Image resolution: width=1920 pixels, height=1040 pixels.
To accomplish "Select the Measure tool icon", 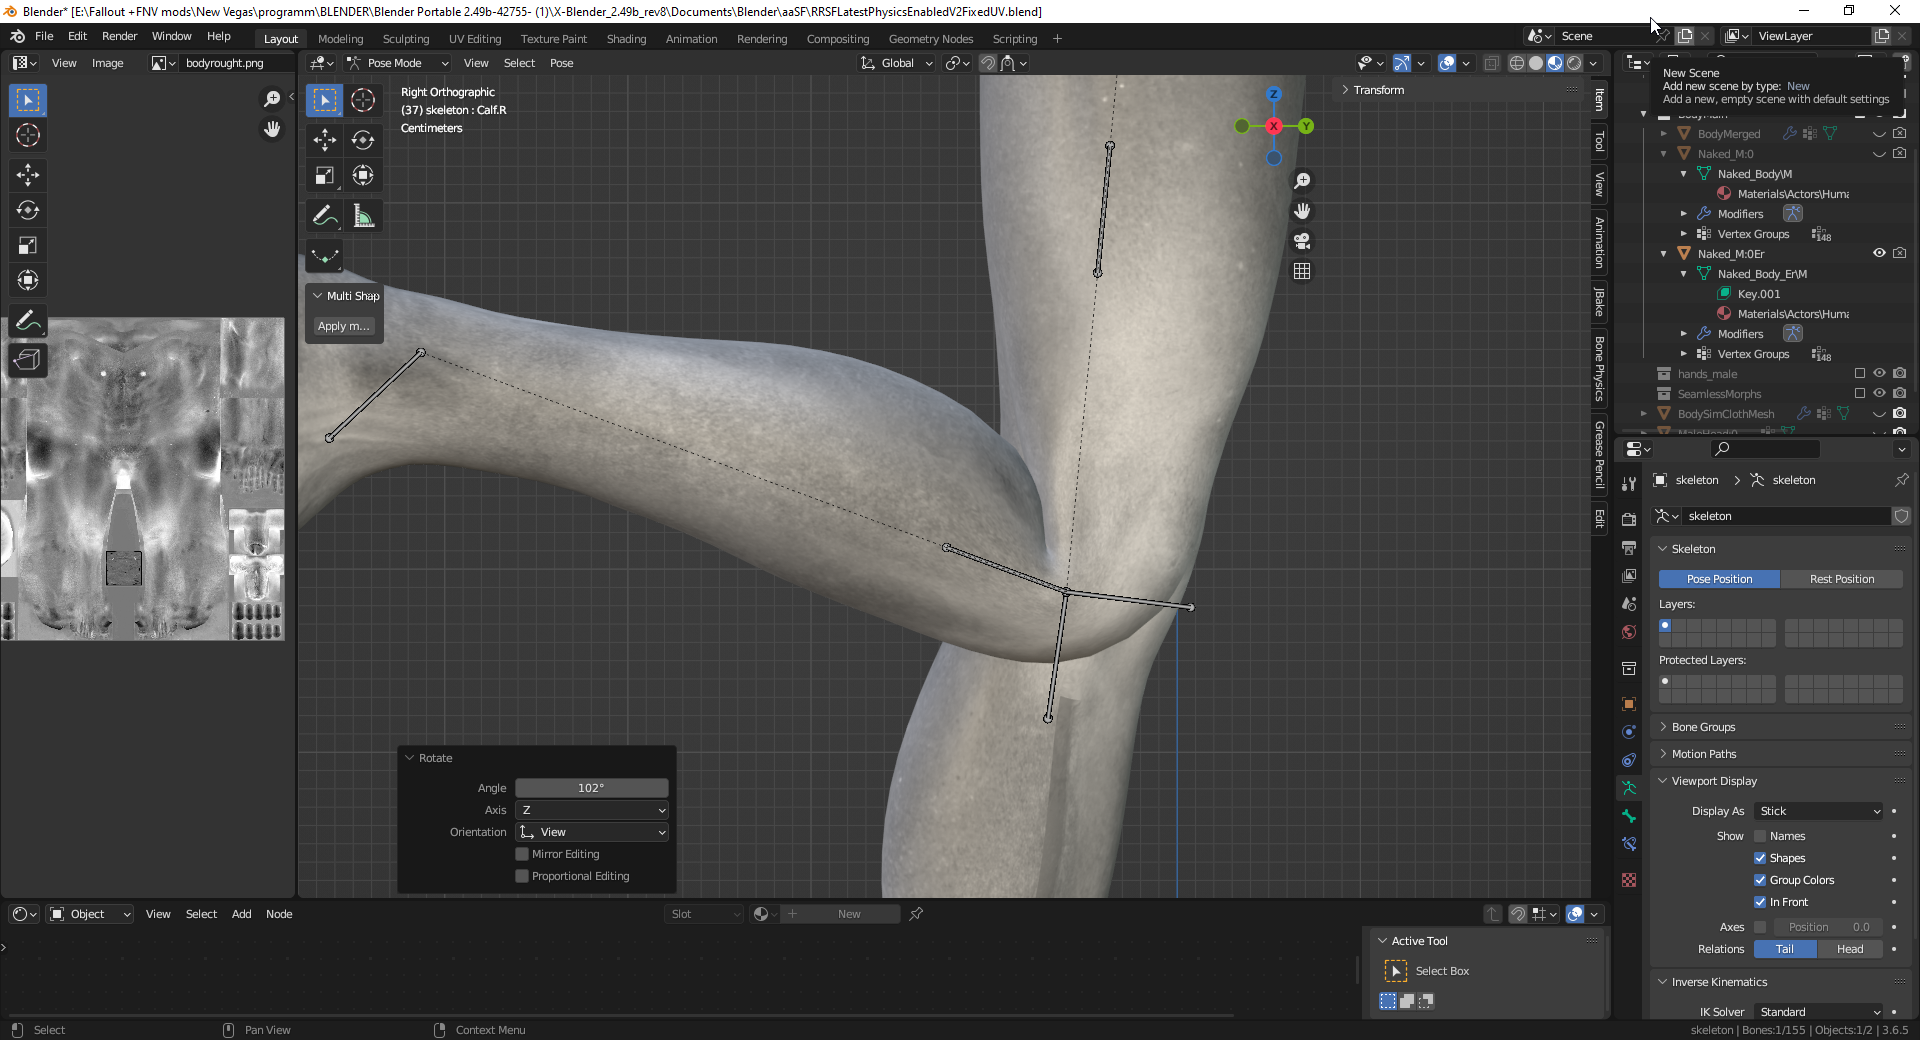I will 363,216.
